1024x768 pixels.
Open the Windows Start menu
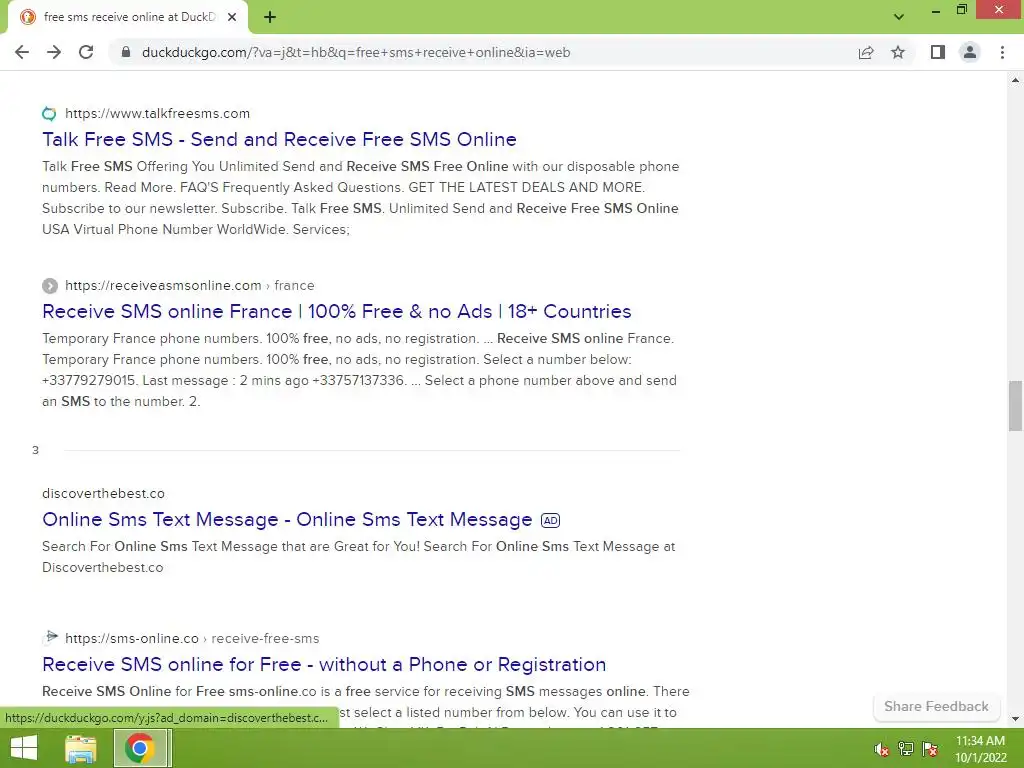pyautogui.click(x=24, y=748)
